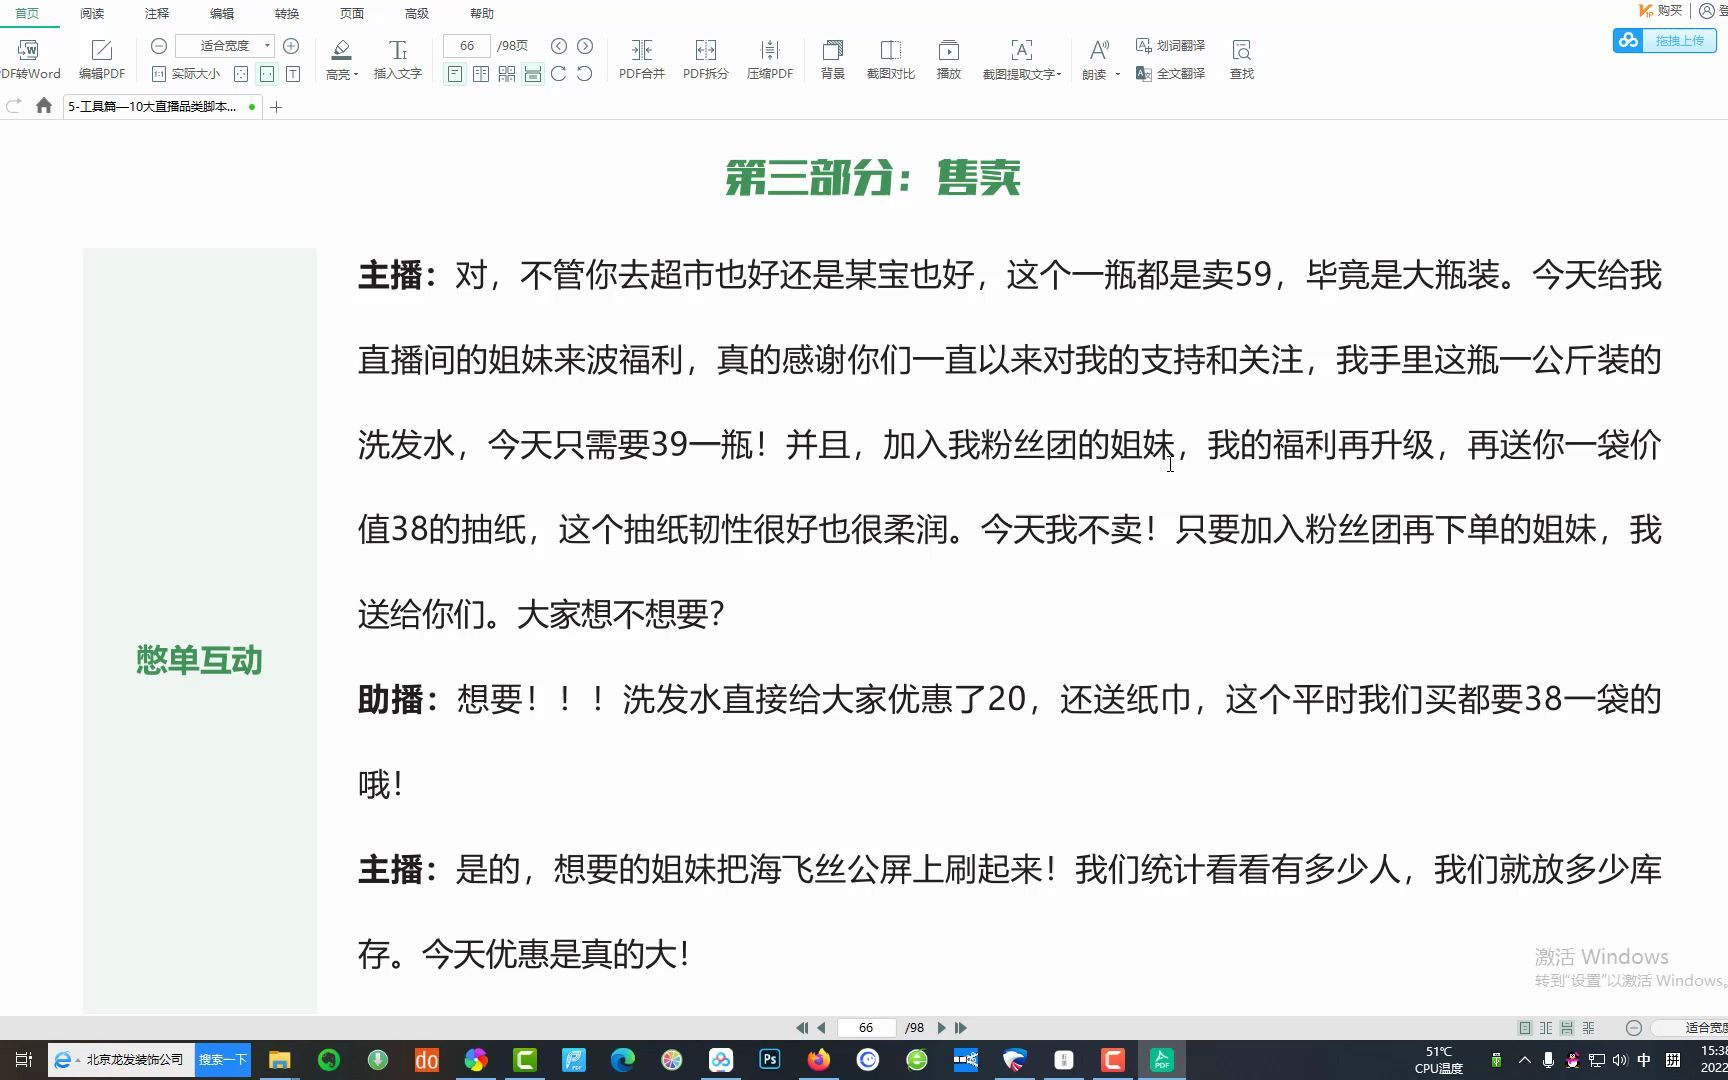Go to previous page via toolbar arrow
The height and width of the screenshot is (1080, 1728).
point(559,46)
